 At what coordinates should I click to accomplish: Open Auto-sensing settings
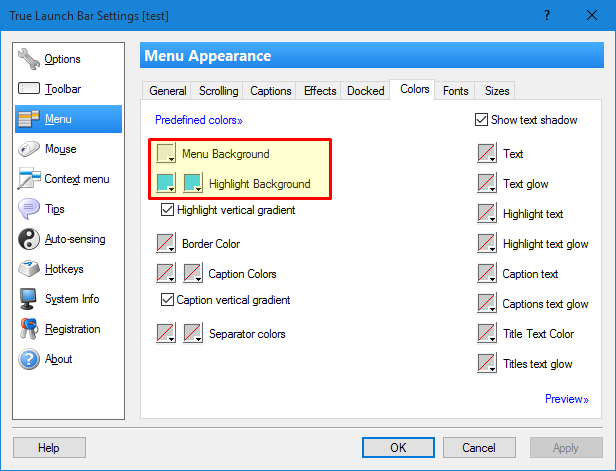(74, 239)
